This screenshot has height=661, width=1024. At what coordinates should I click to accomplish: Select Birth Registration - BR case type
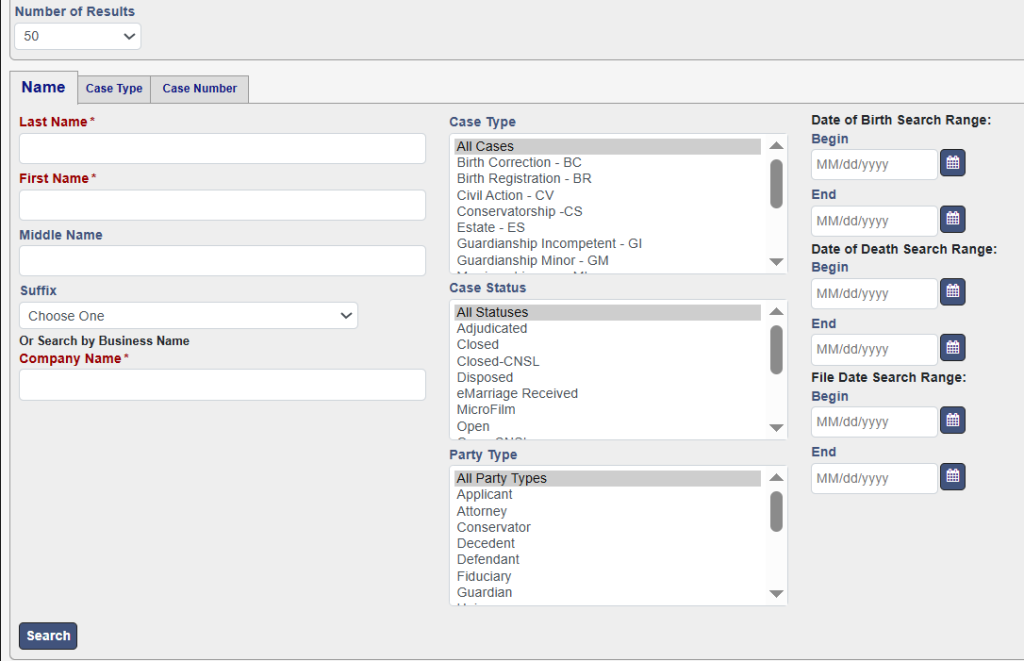coord(608,178)
